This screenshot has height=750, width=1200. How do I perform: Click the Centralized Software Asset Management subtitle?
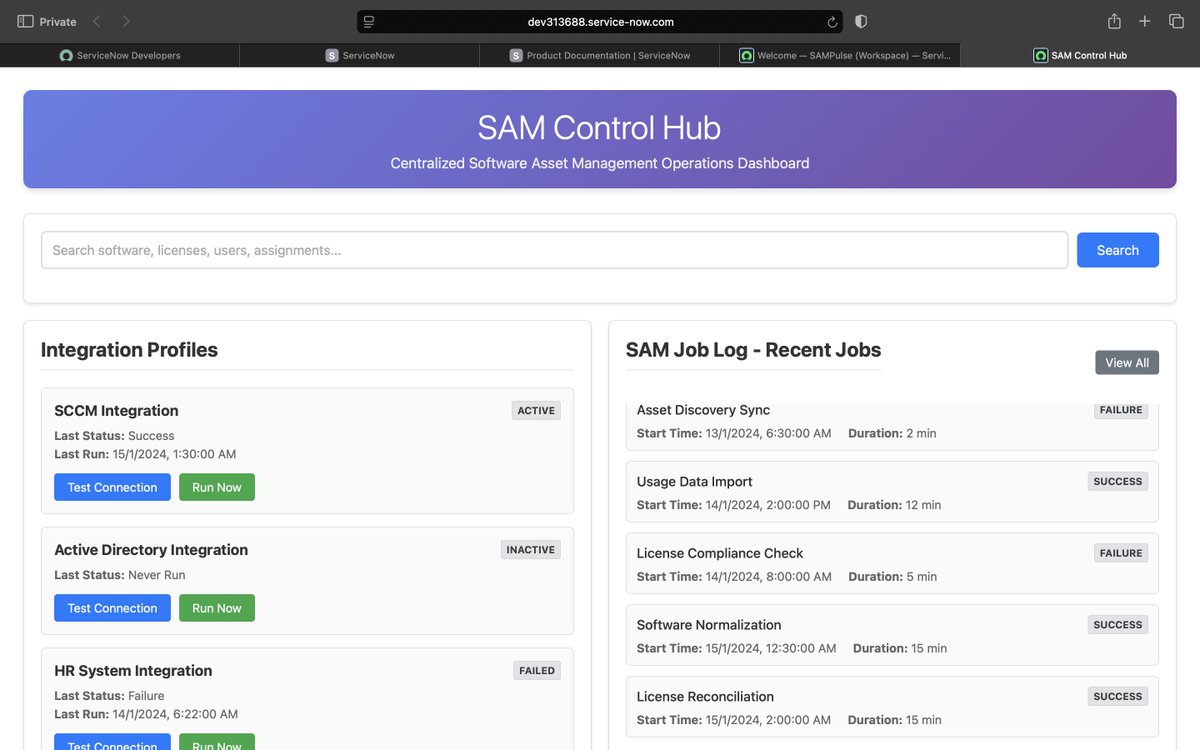(600, 163)
